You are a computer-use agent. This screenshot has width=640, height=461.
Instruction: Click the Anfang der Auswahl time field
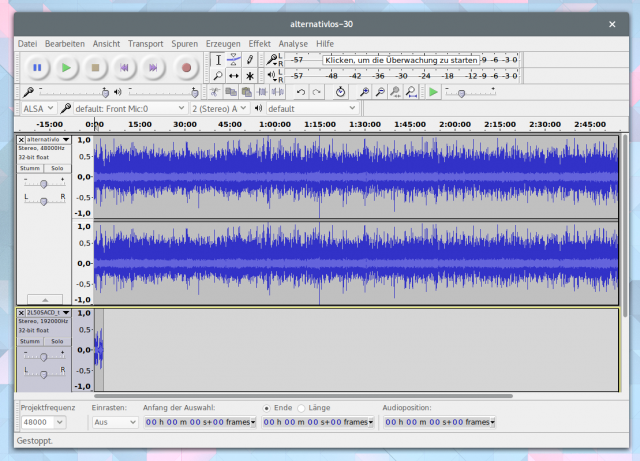coord(200,422)
